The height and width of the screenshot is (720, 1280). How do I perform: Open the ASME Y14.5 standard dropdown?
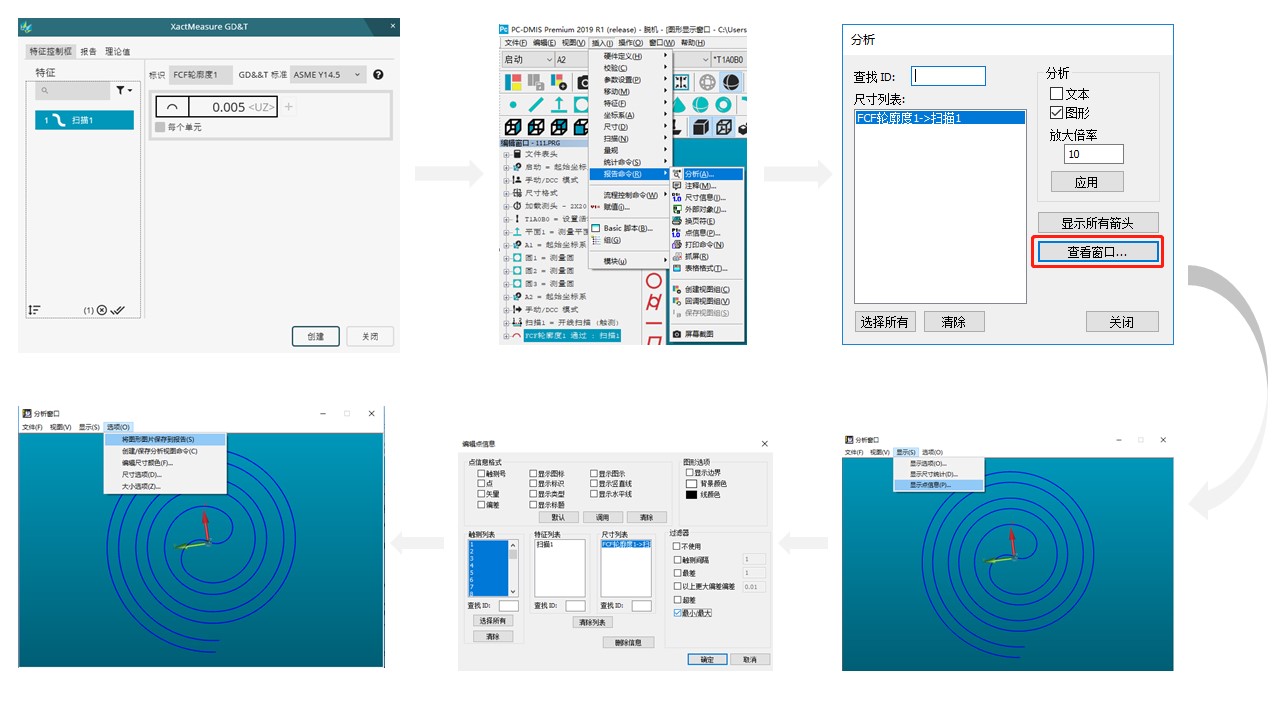[327, 75]
